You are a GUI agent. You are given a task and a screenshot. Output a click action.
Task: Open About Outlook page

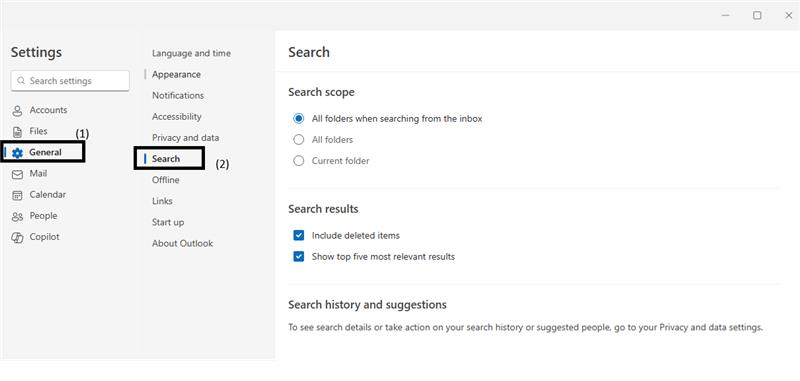tap(182, 243)
